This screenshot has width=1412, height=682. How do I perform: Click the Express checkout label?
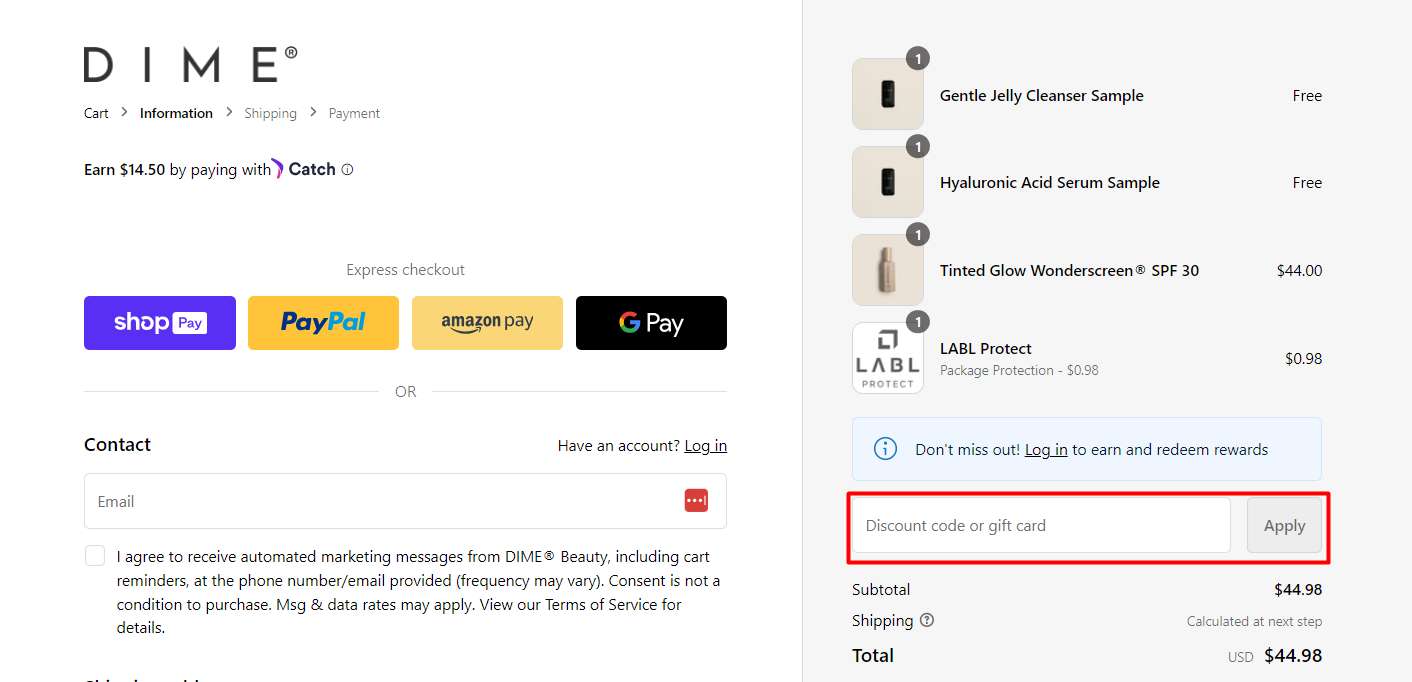click(405, 270)
